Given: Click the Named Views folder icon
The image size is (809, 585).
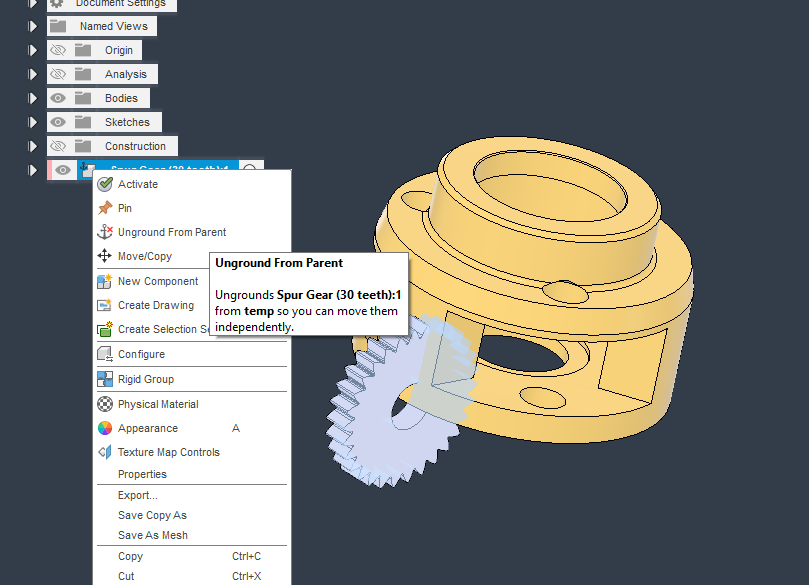Looking at the screenshot, I should tap(58, 26).
